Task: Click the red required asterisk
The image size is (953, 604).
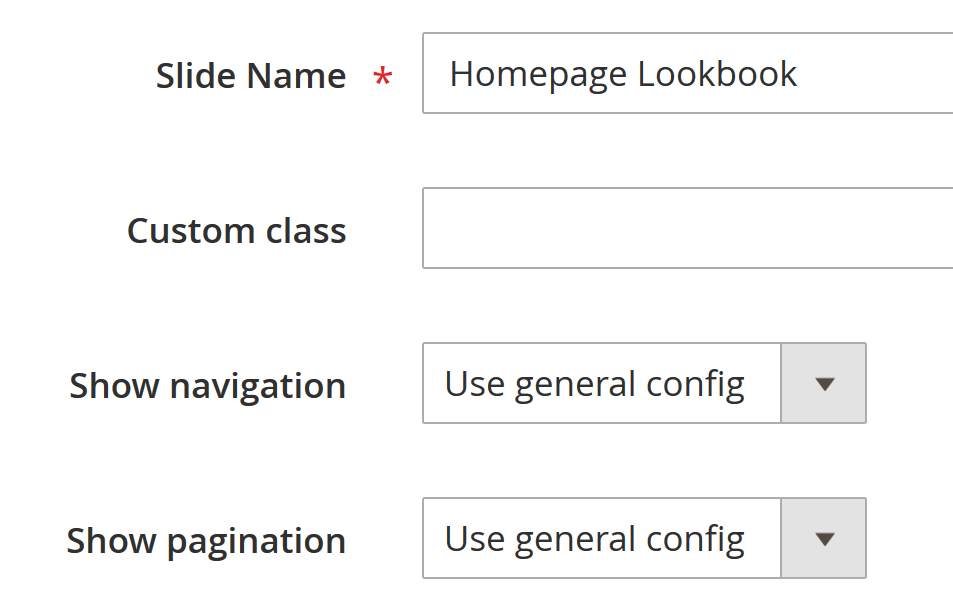Action: (382, 78)
